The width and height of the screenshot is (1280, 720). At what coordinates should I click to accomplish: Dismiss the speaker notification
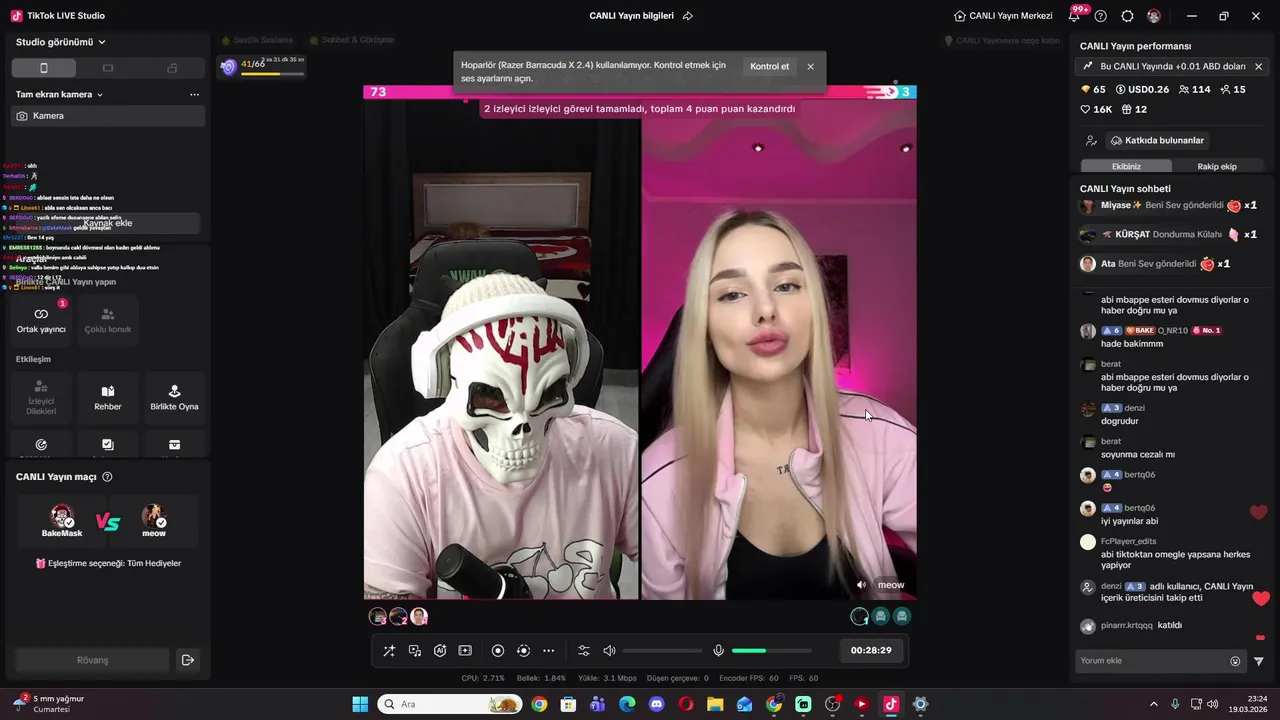pyautogui.click(x=810, y=66)
